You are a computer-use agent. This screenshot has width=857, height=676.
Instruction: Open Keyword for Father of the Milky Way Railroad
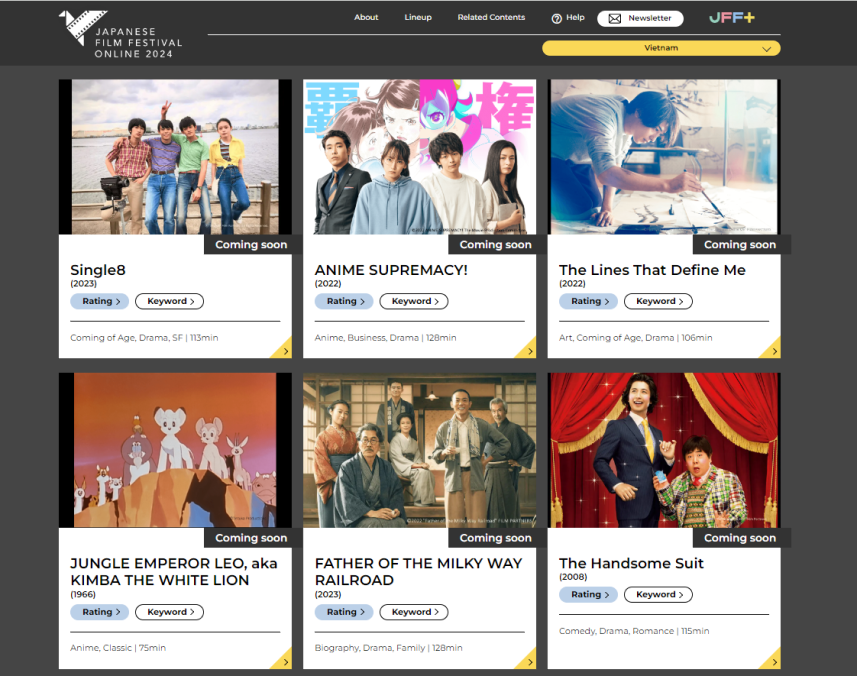click(x=414, y=612)
